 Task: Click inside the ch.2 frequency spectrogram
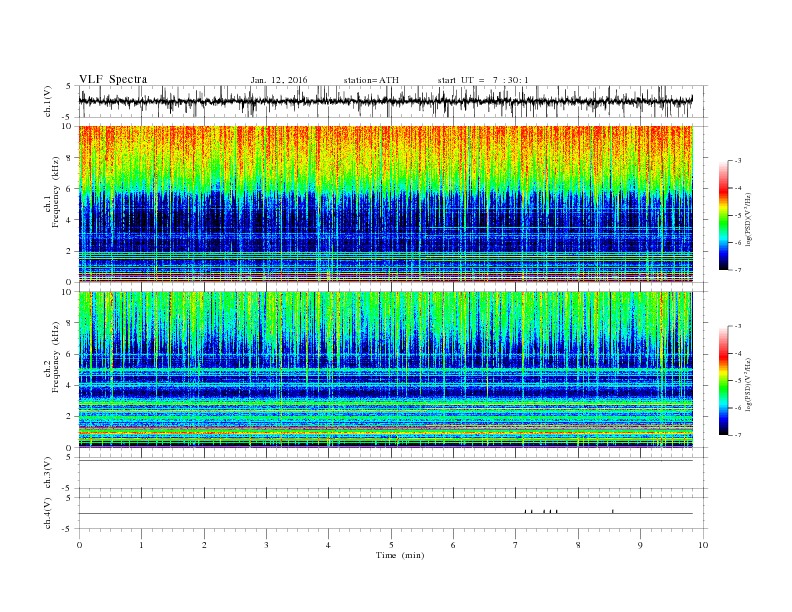(385, 370)
